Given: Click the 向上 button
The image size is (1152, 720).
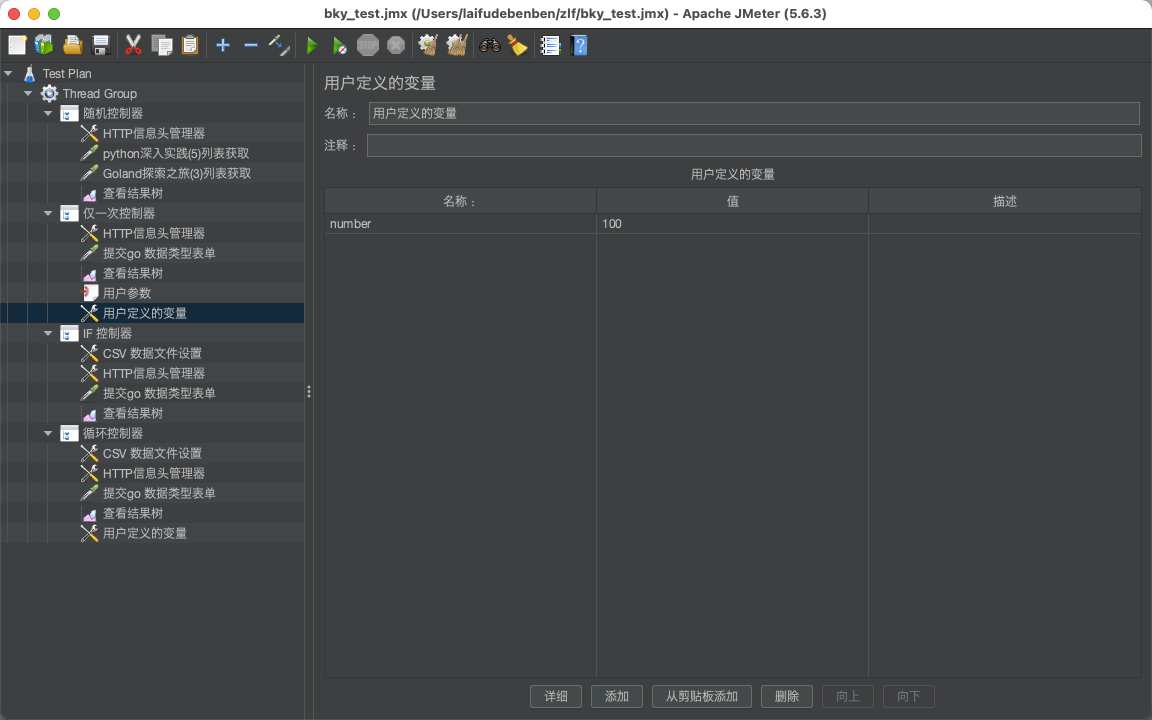Looking at the screenshot, I should (x=848, y=696).
